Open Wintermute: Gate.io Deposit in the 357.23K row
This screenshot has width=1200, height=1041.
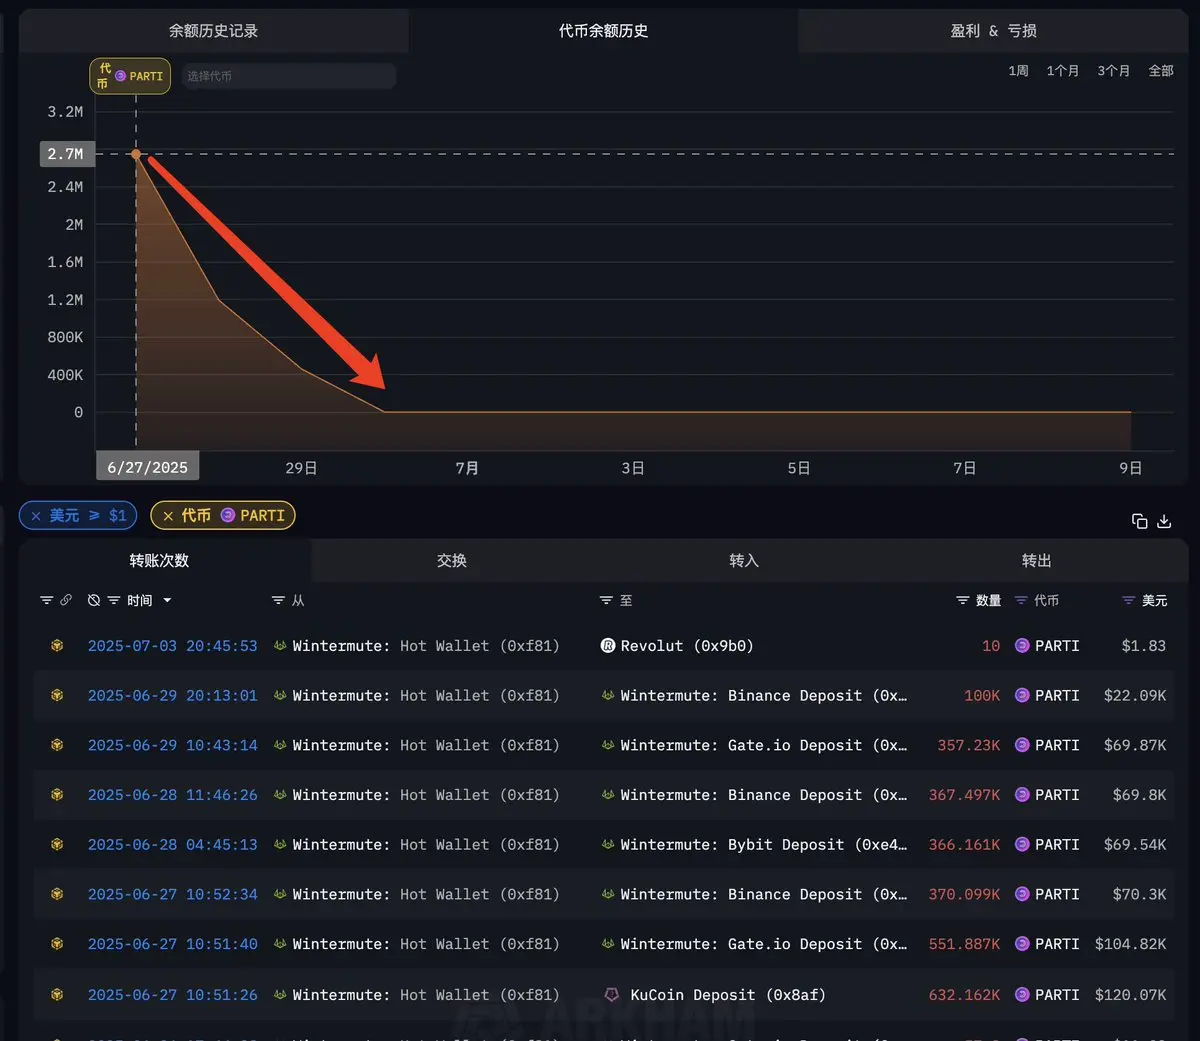pyautogui.click(x=763, y=745)
